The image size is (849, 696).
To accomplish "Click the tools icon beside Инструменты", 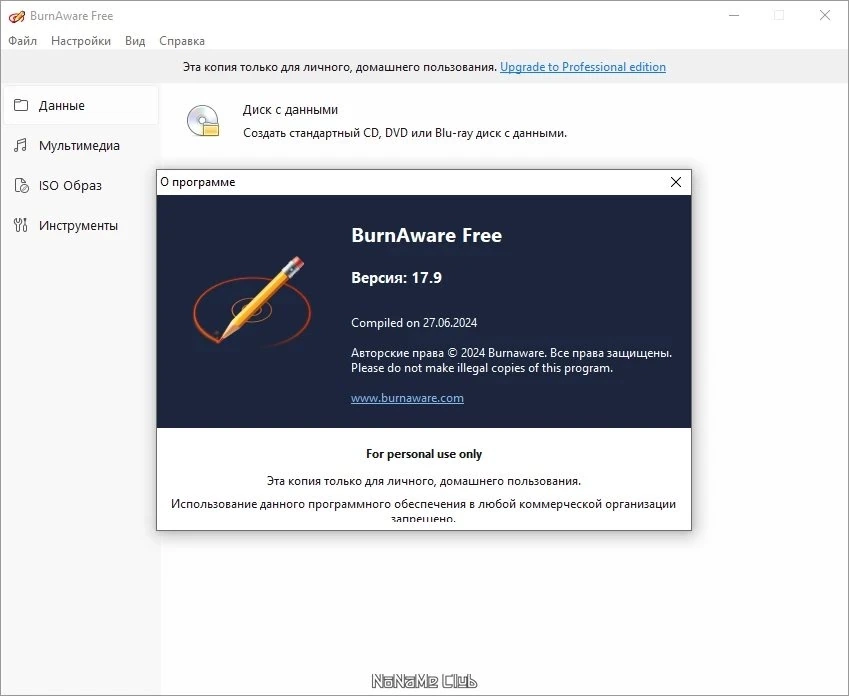I will (21, 225).
